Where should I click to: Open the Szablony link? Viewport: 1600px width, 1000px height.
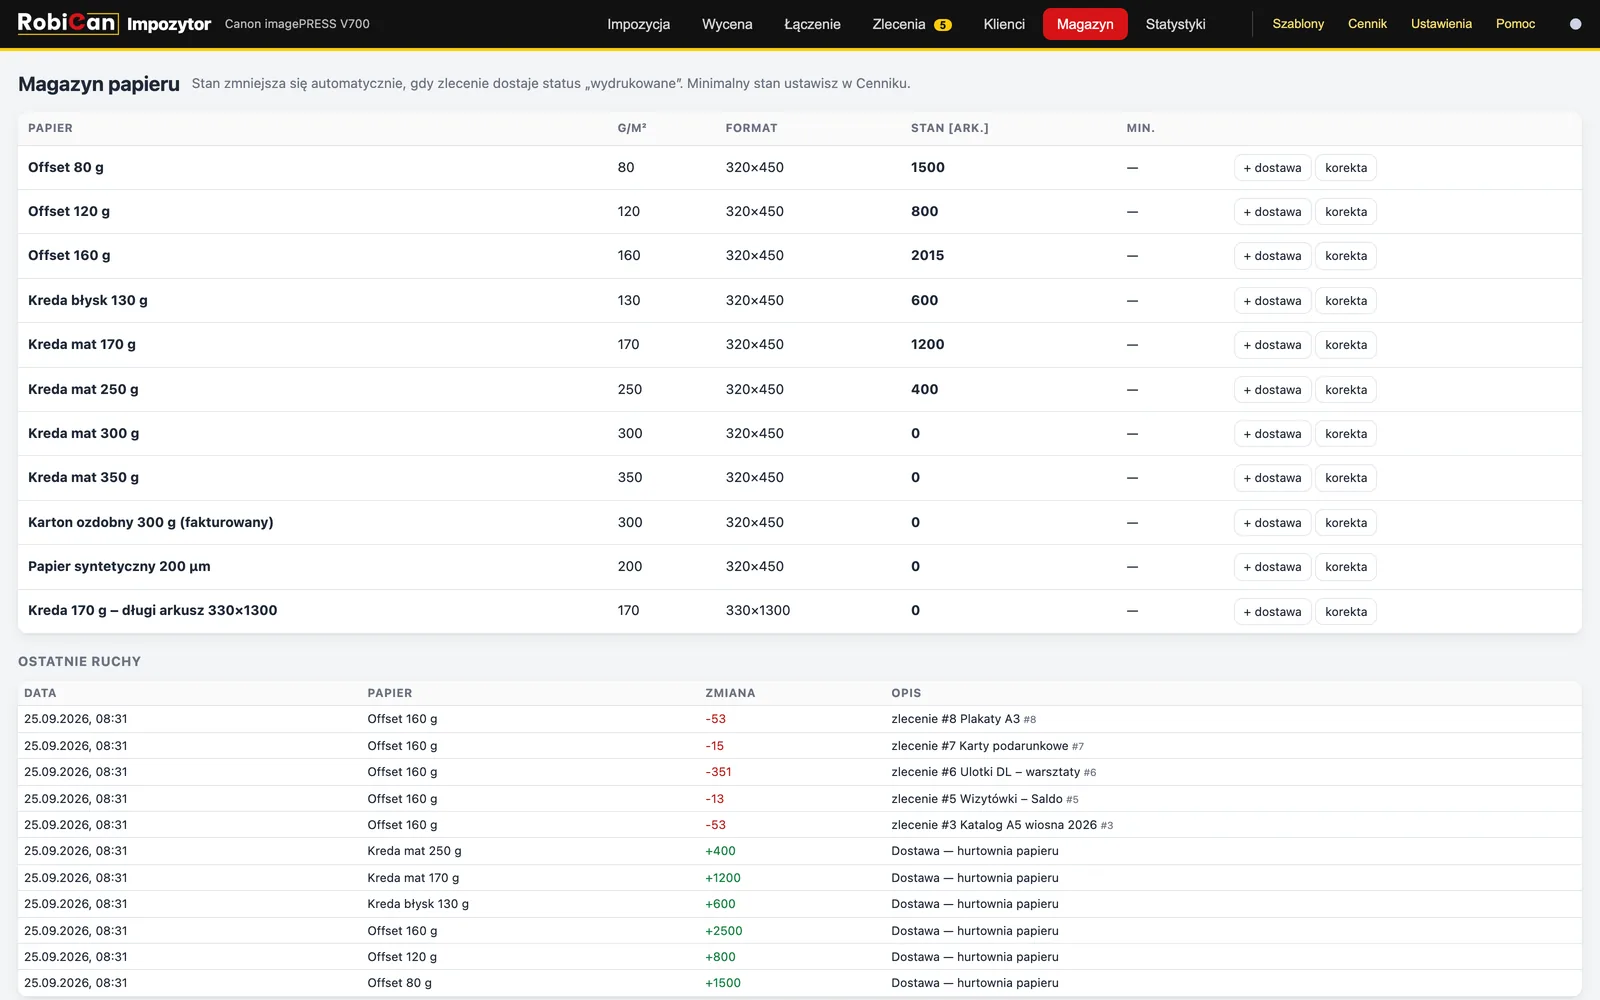click(x=1298, y=24)
